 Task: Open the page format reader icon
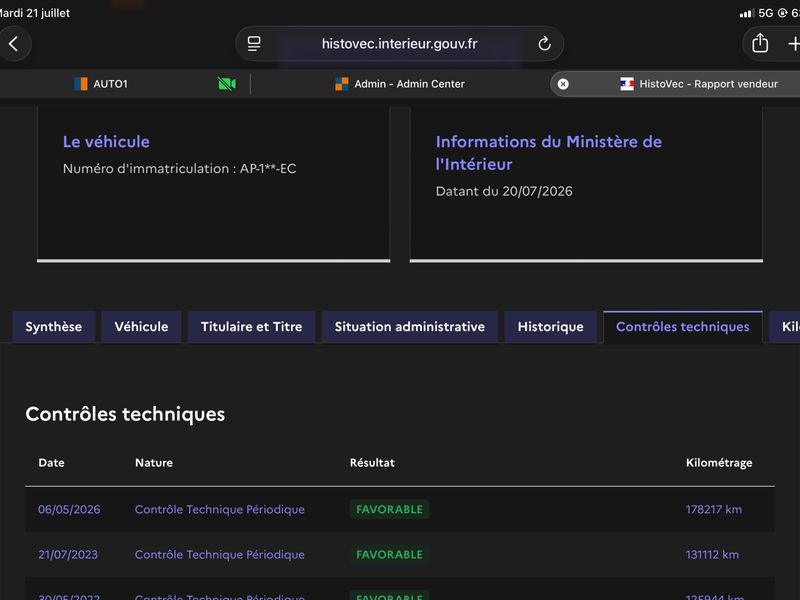[254, 44]
